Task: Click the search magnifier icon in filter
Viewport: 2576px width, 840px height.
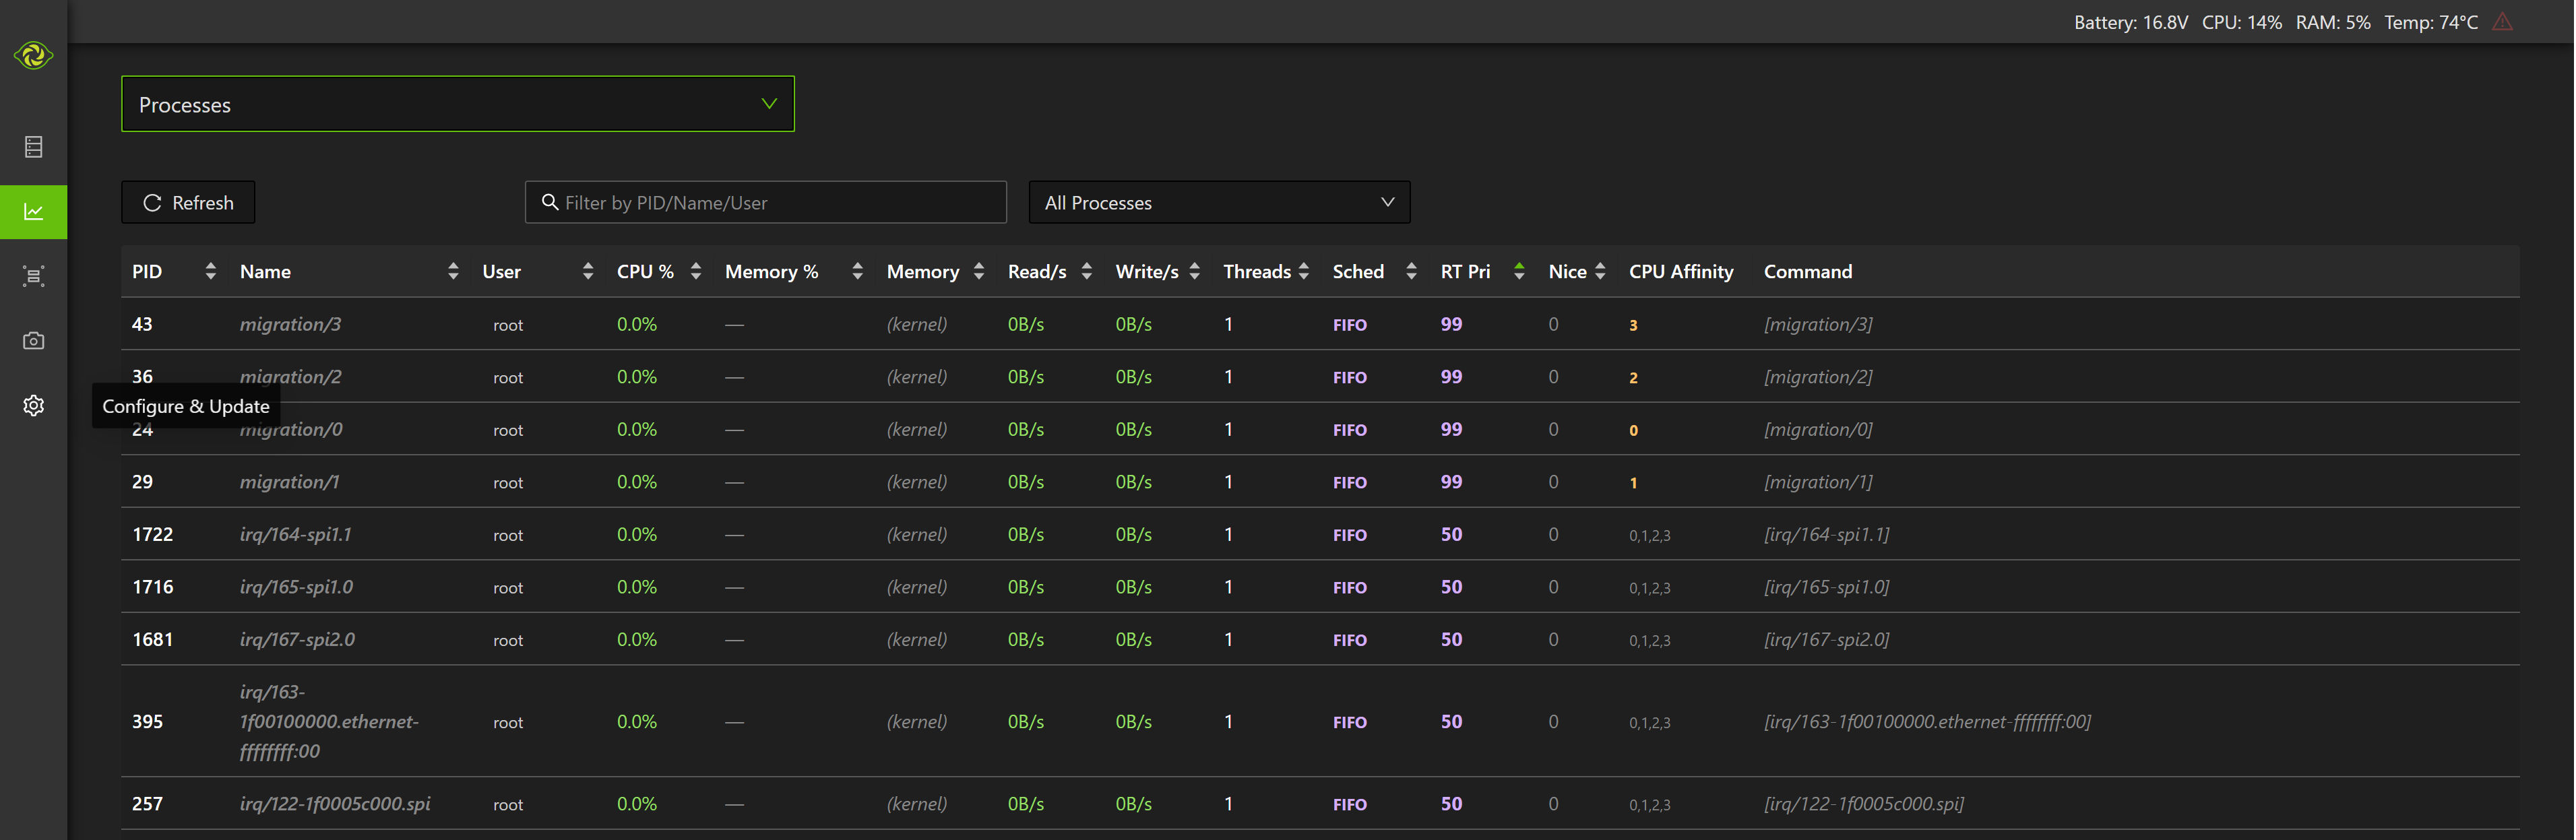Action: coord(549,202)
